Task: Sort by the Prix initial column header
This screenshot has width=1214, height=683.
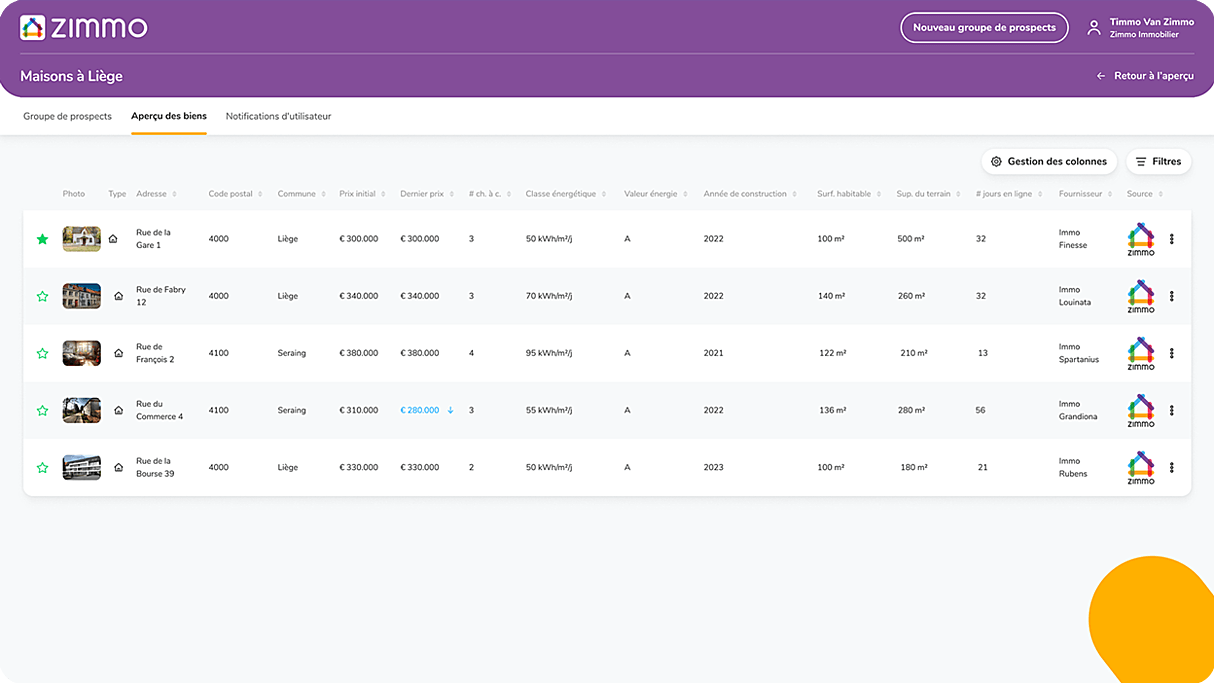Action: [x=362, y=194]
